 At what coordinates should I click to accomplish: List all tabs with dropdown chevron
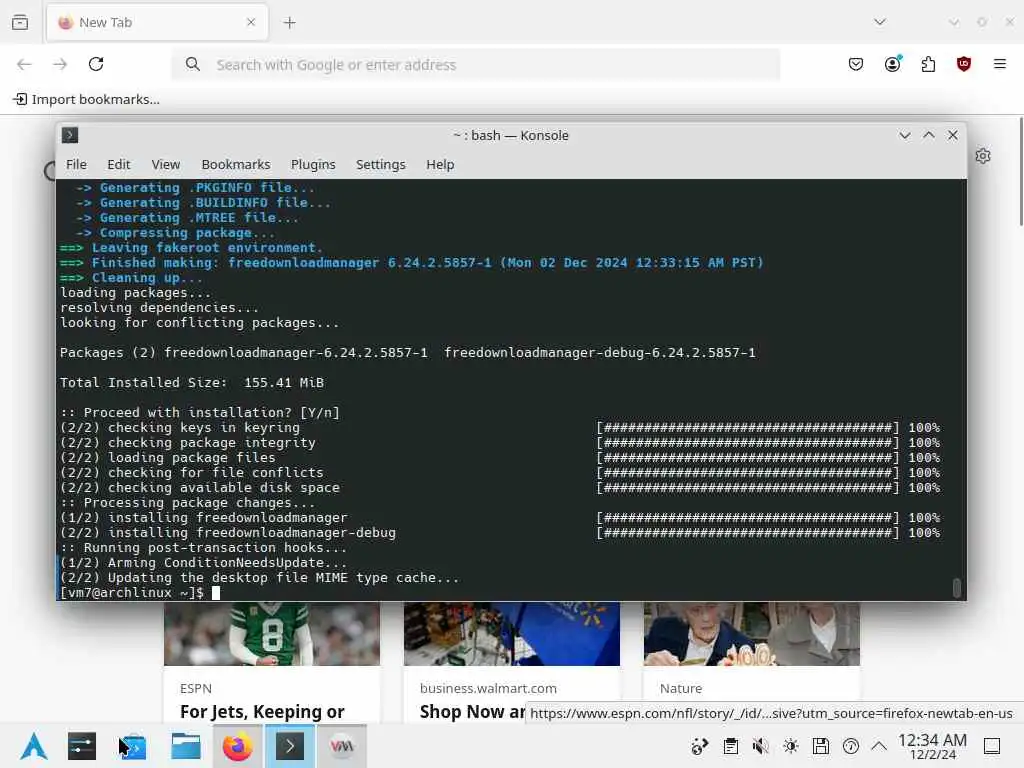(x=880, y=22)
